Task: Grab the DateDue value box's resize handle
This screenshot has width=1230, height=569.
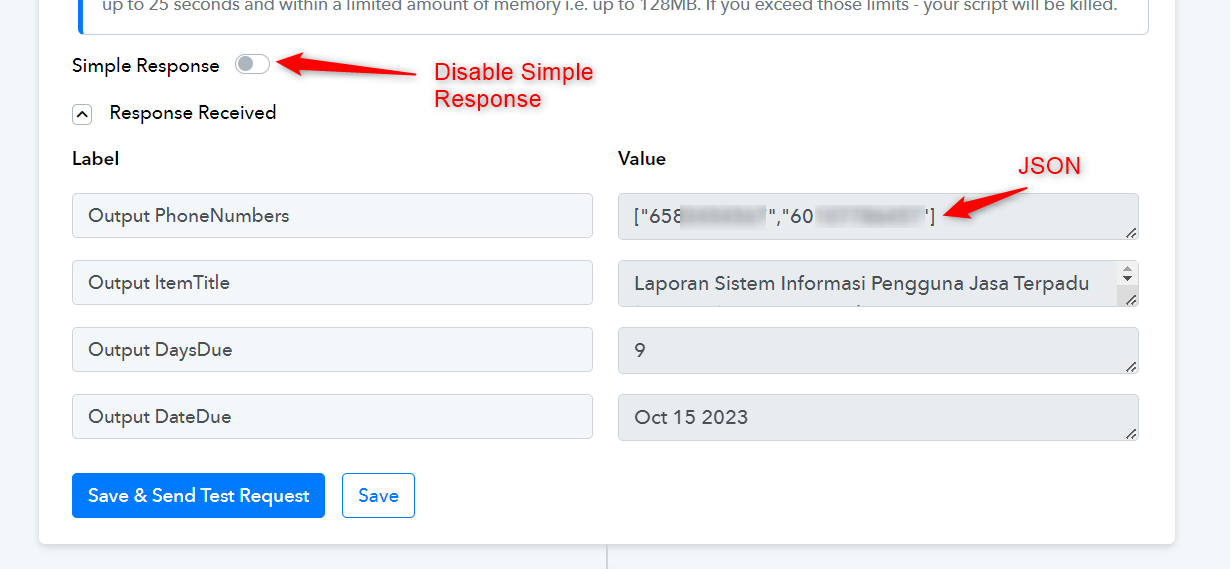Action: (x=1131, y=433)
